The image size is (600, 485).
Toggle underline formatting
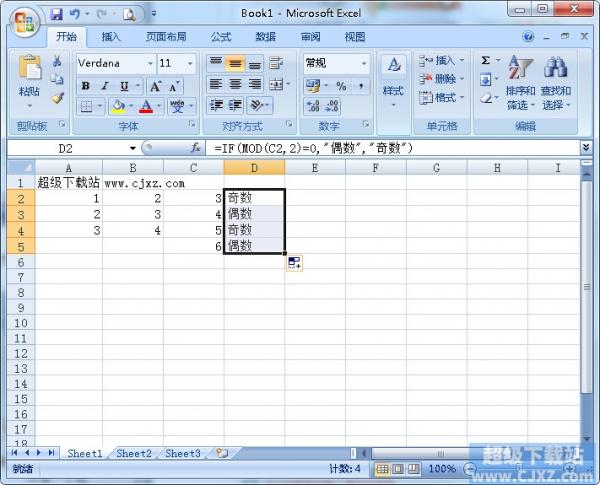click(x=124, y=86)
